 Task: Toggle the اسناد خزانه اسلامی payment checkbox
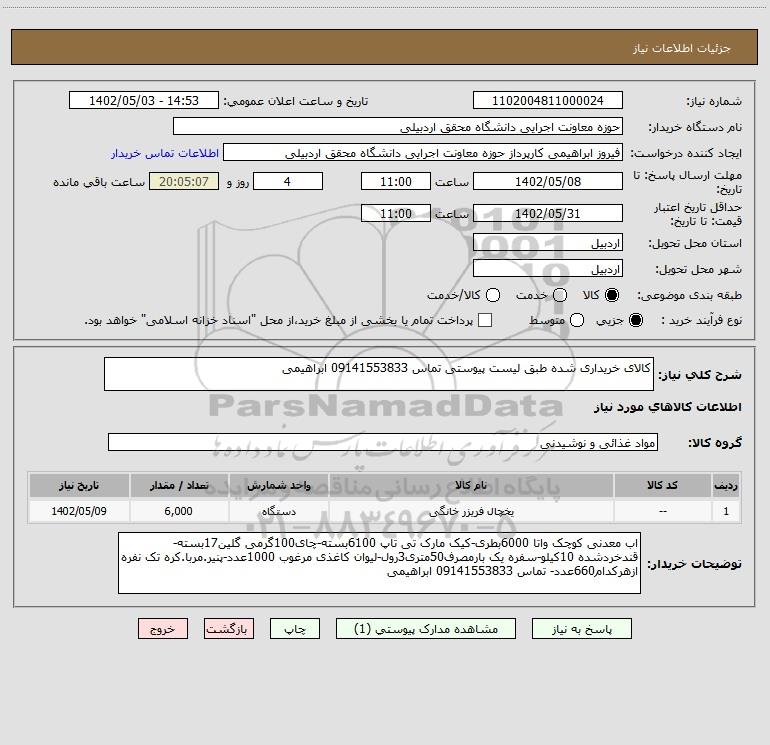point(485,320)
